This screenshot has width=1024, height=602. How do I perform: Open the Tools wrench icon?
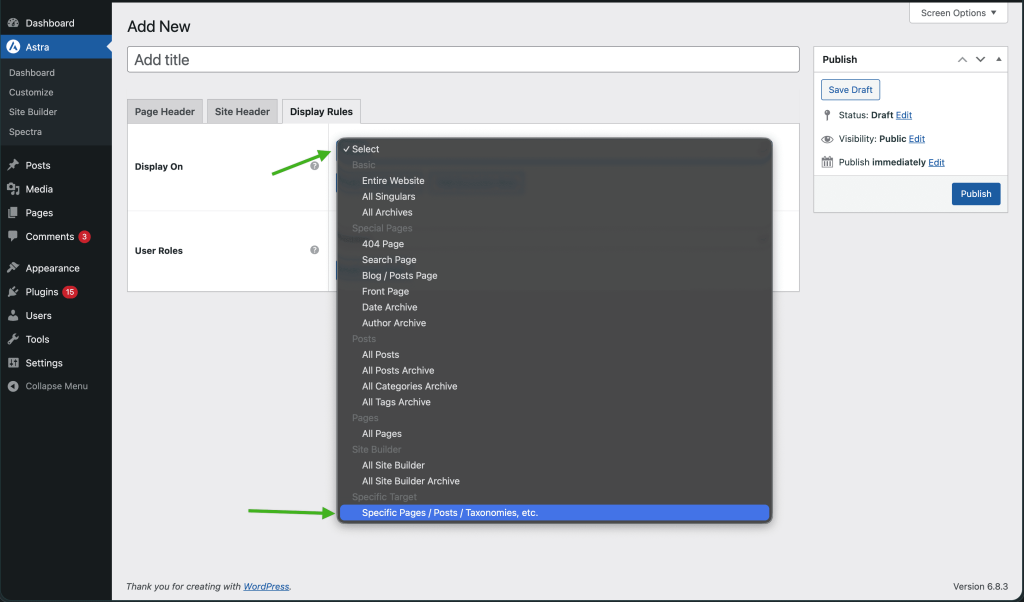tap(12, 338)
